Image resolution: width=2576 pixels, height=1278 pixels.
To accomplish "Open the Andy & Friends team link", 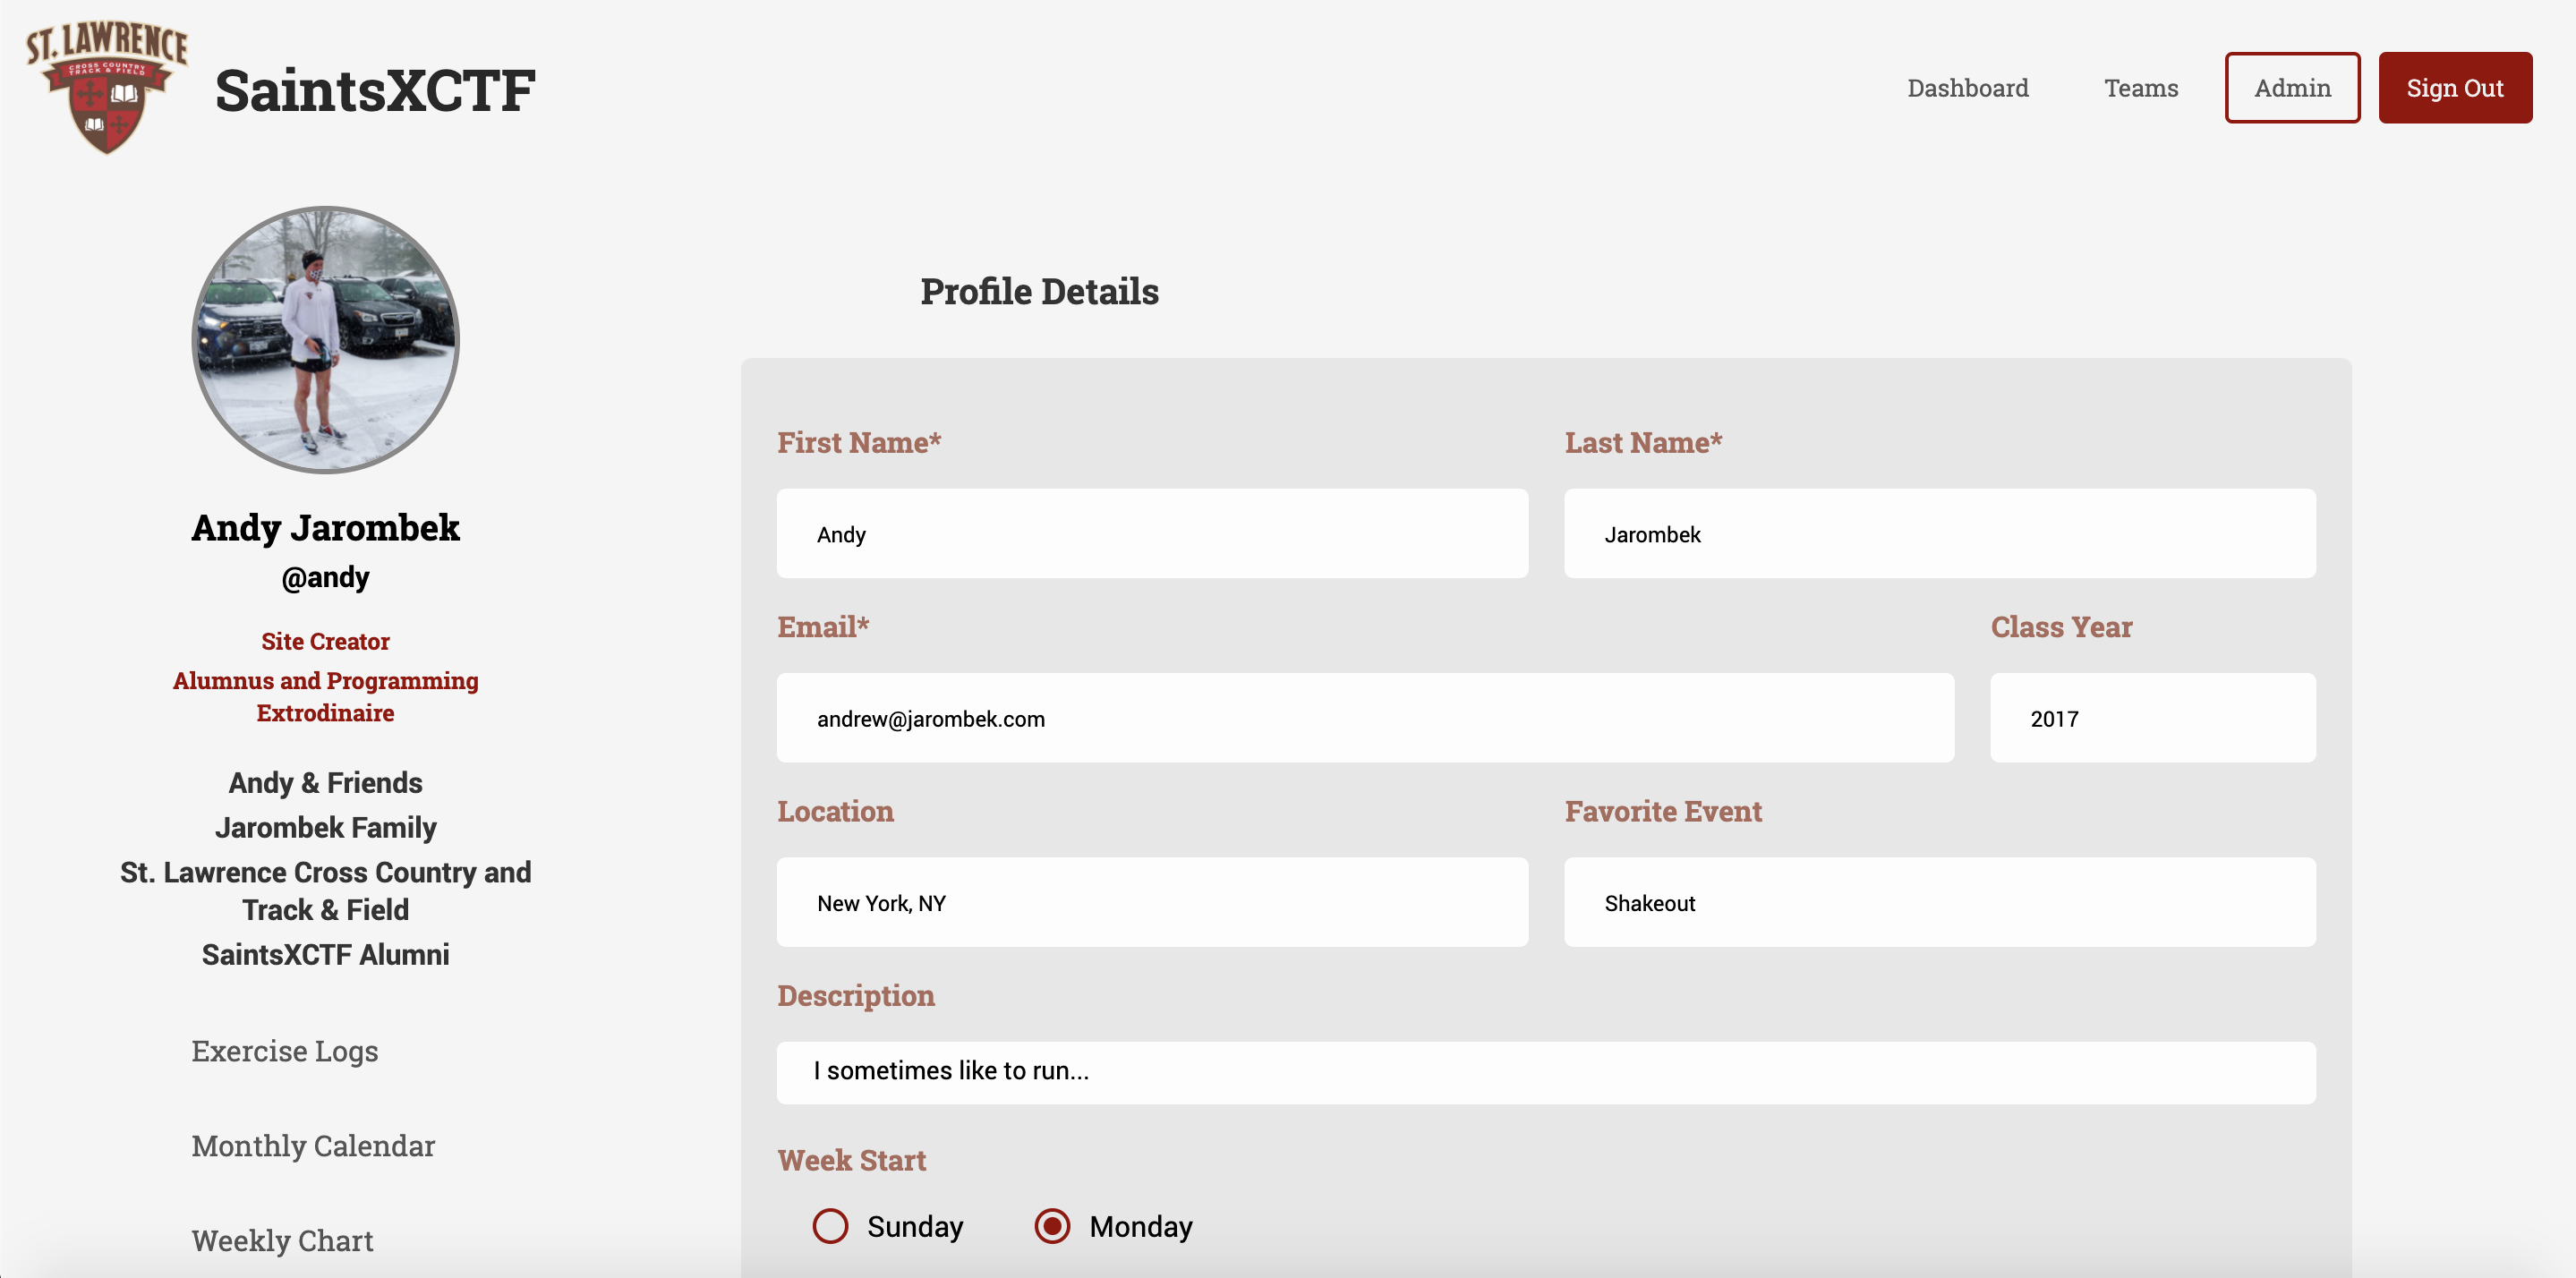I will click(x=325, y=783).
